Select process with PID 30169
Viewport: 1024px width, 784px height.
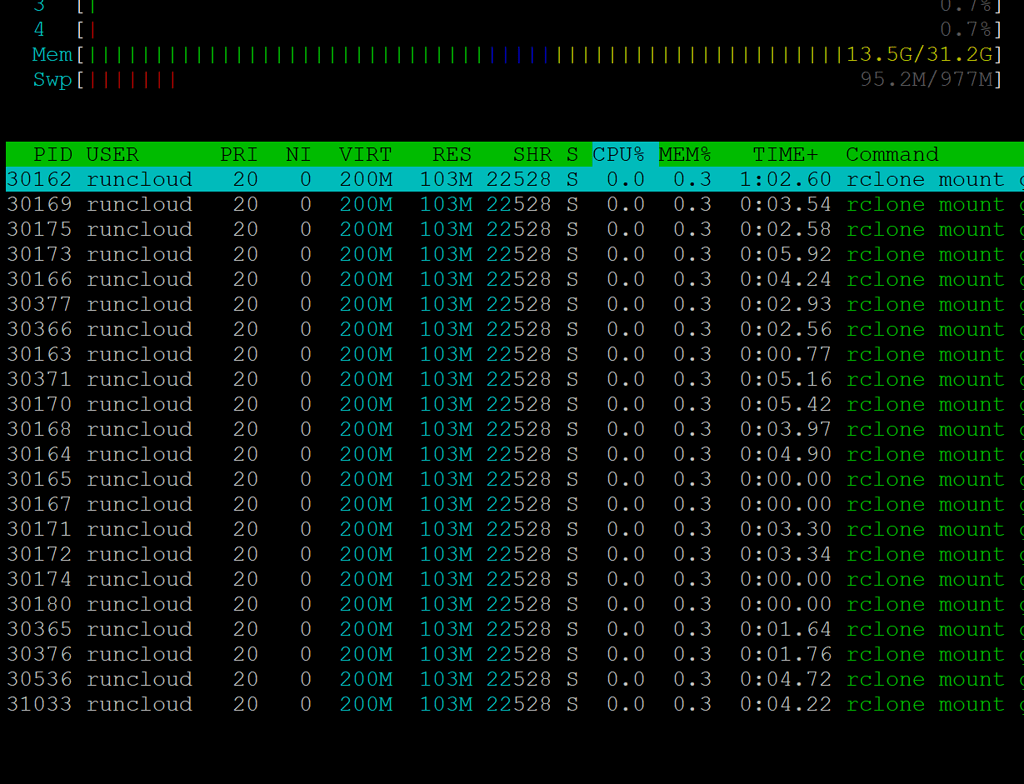pos(515,204)
